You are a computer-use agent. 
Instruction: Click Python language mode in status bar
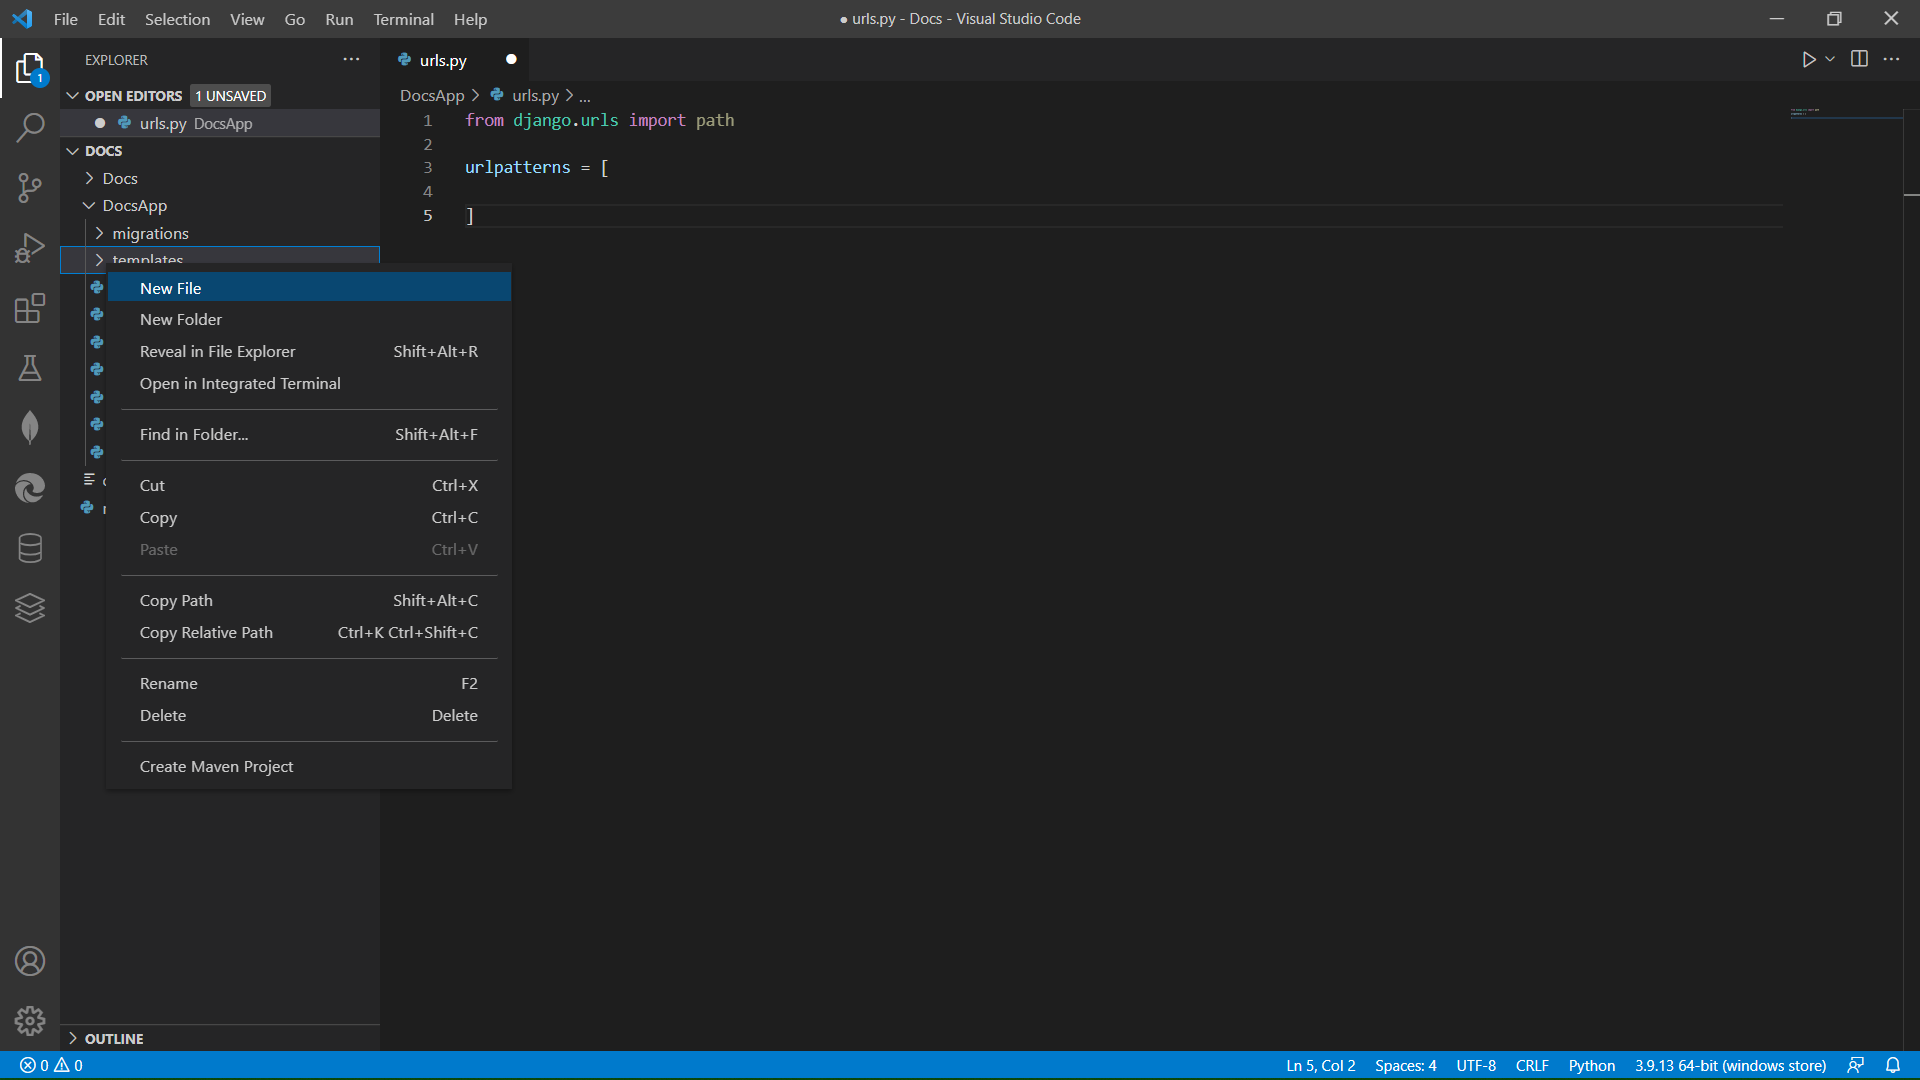pyautogui.click(x=1591, y=1065)
